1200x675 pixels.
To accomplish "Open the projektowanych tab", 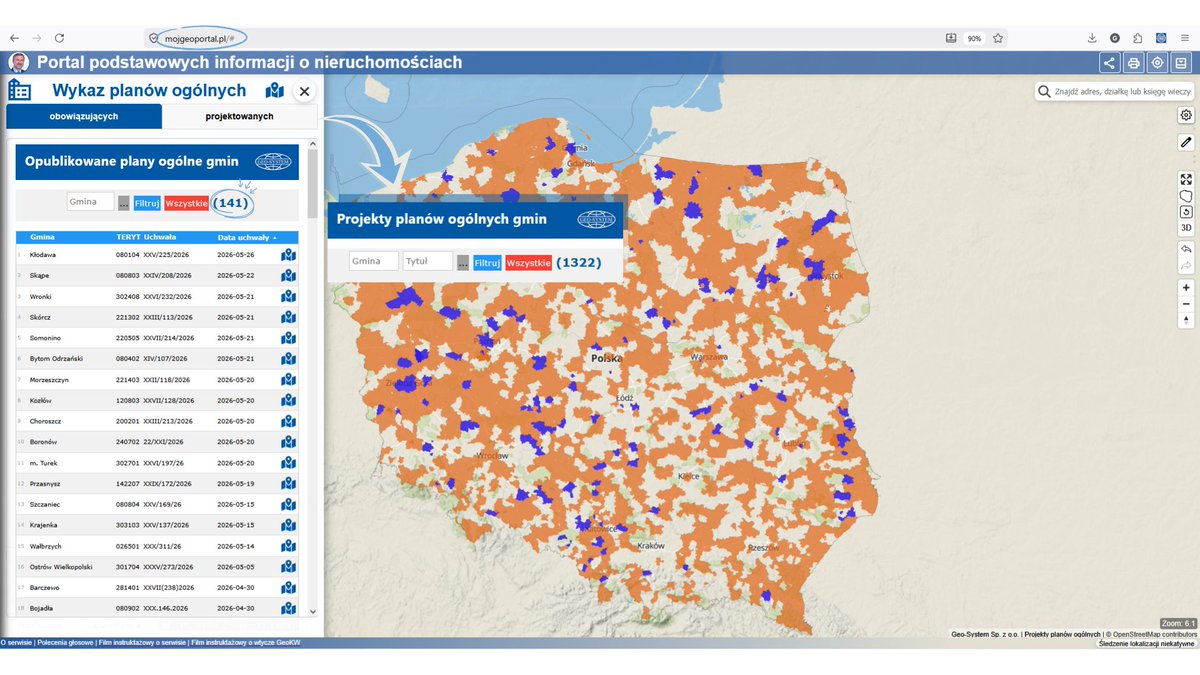I will [x=240, y=116].
